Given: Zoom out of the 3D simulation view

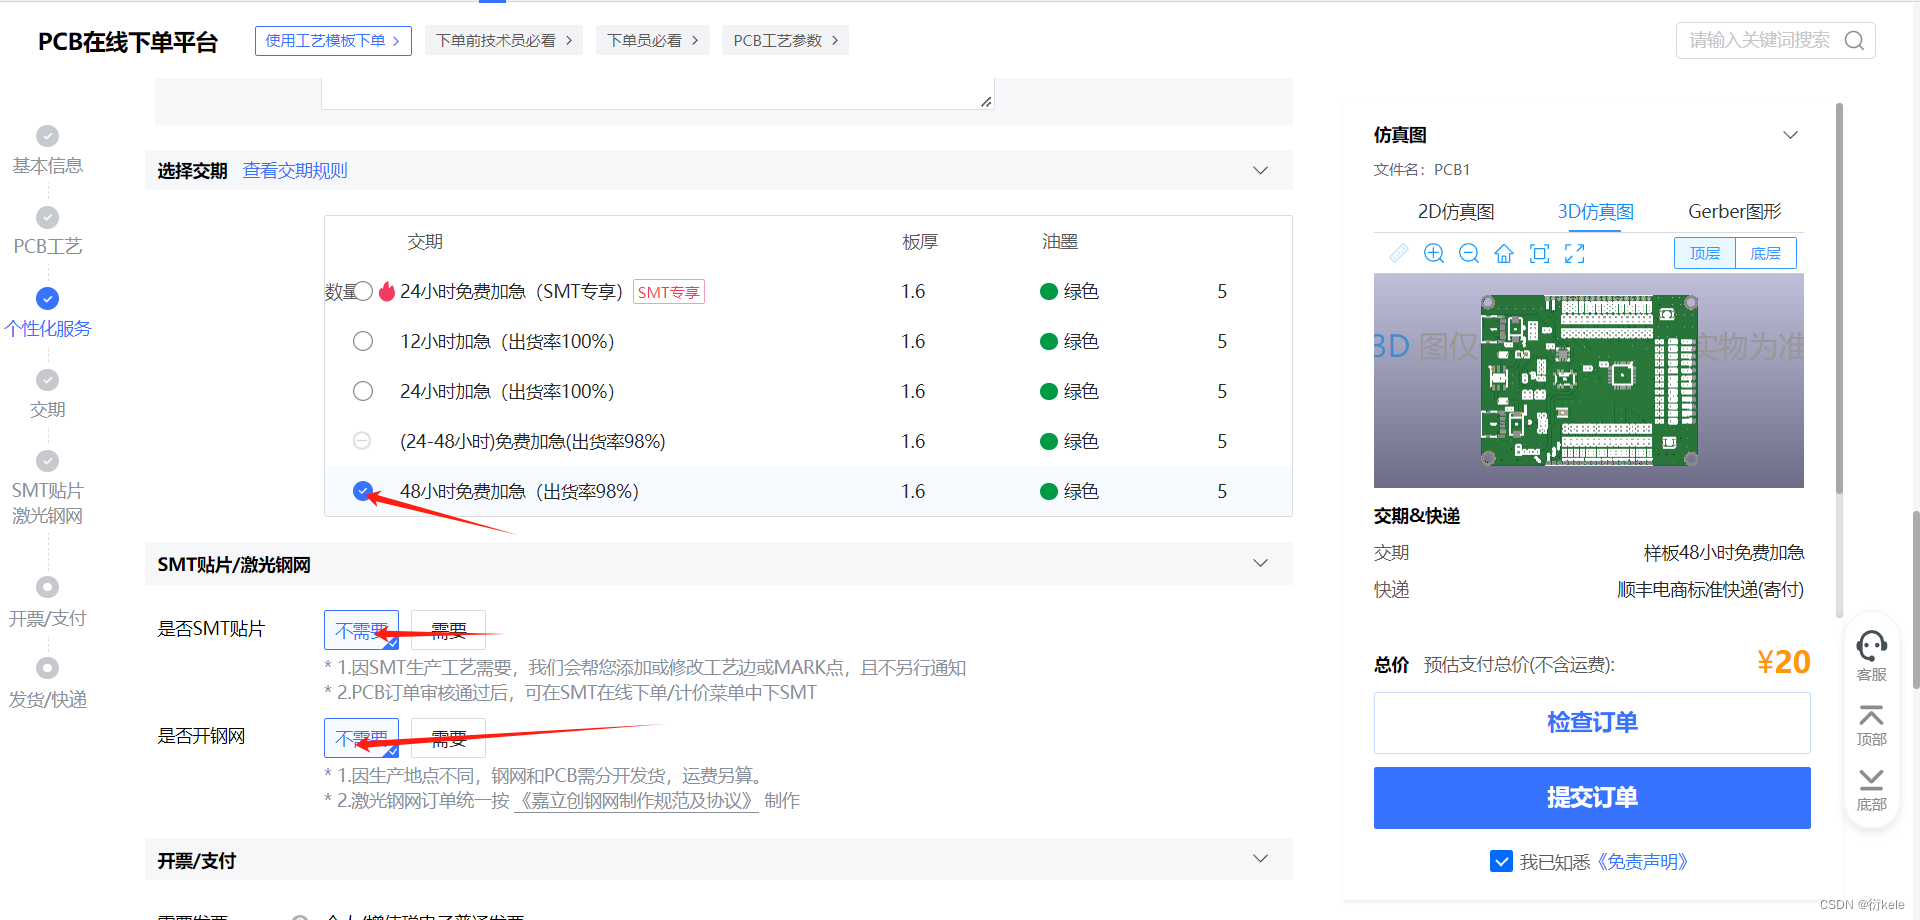Looking at the screenshot, I should click(x=1469, y=253).
